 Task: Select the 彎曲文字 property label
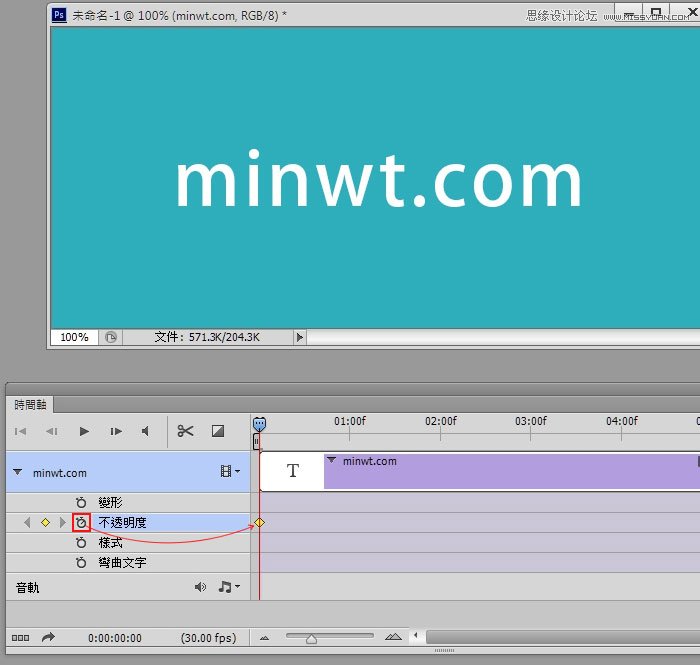[x=122, y=562]
